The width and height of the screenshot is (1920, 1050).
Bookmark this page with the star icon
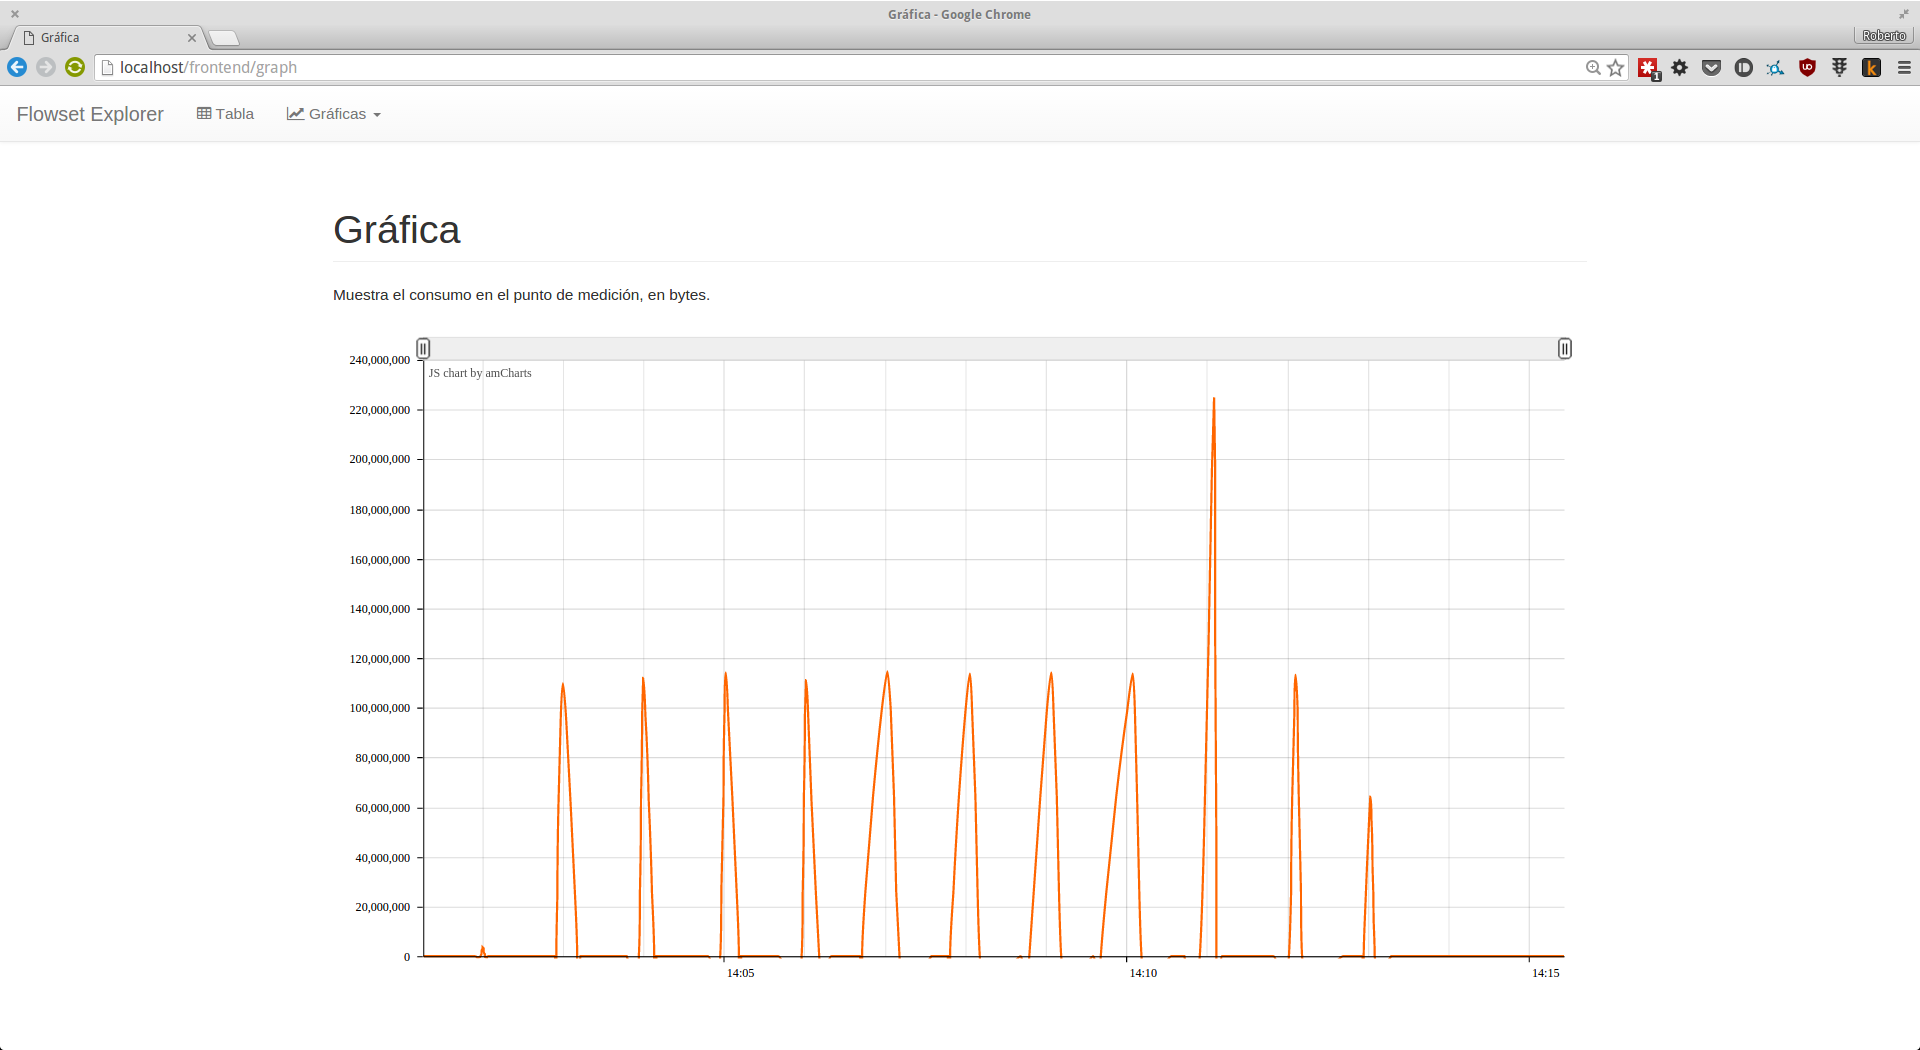point(1615,68)
